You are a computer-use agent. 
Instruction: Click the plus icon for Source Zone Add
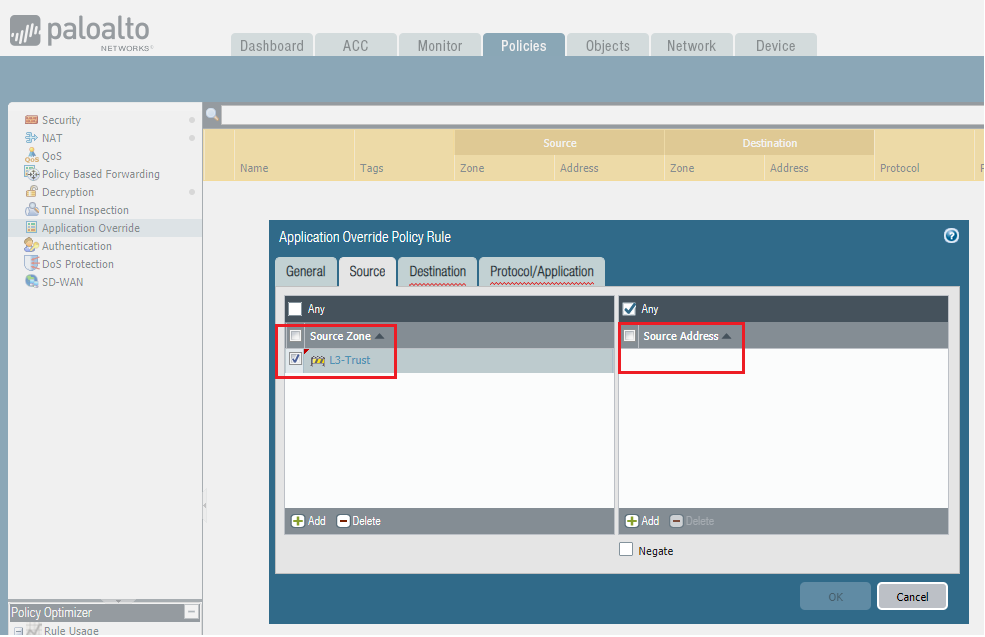tap(298, 521)
